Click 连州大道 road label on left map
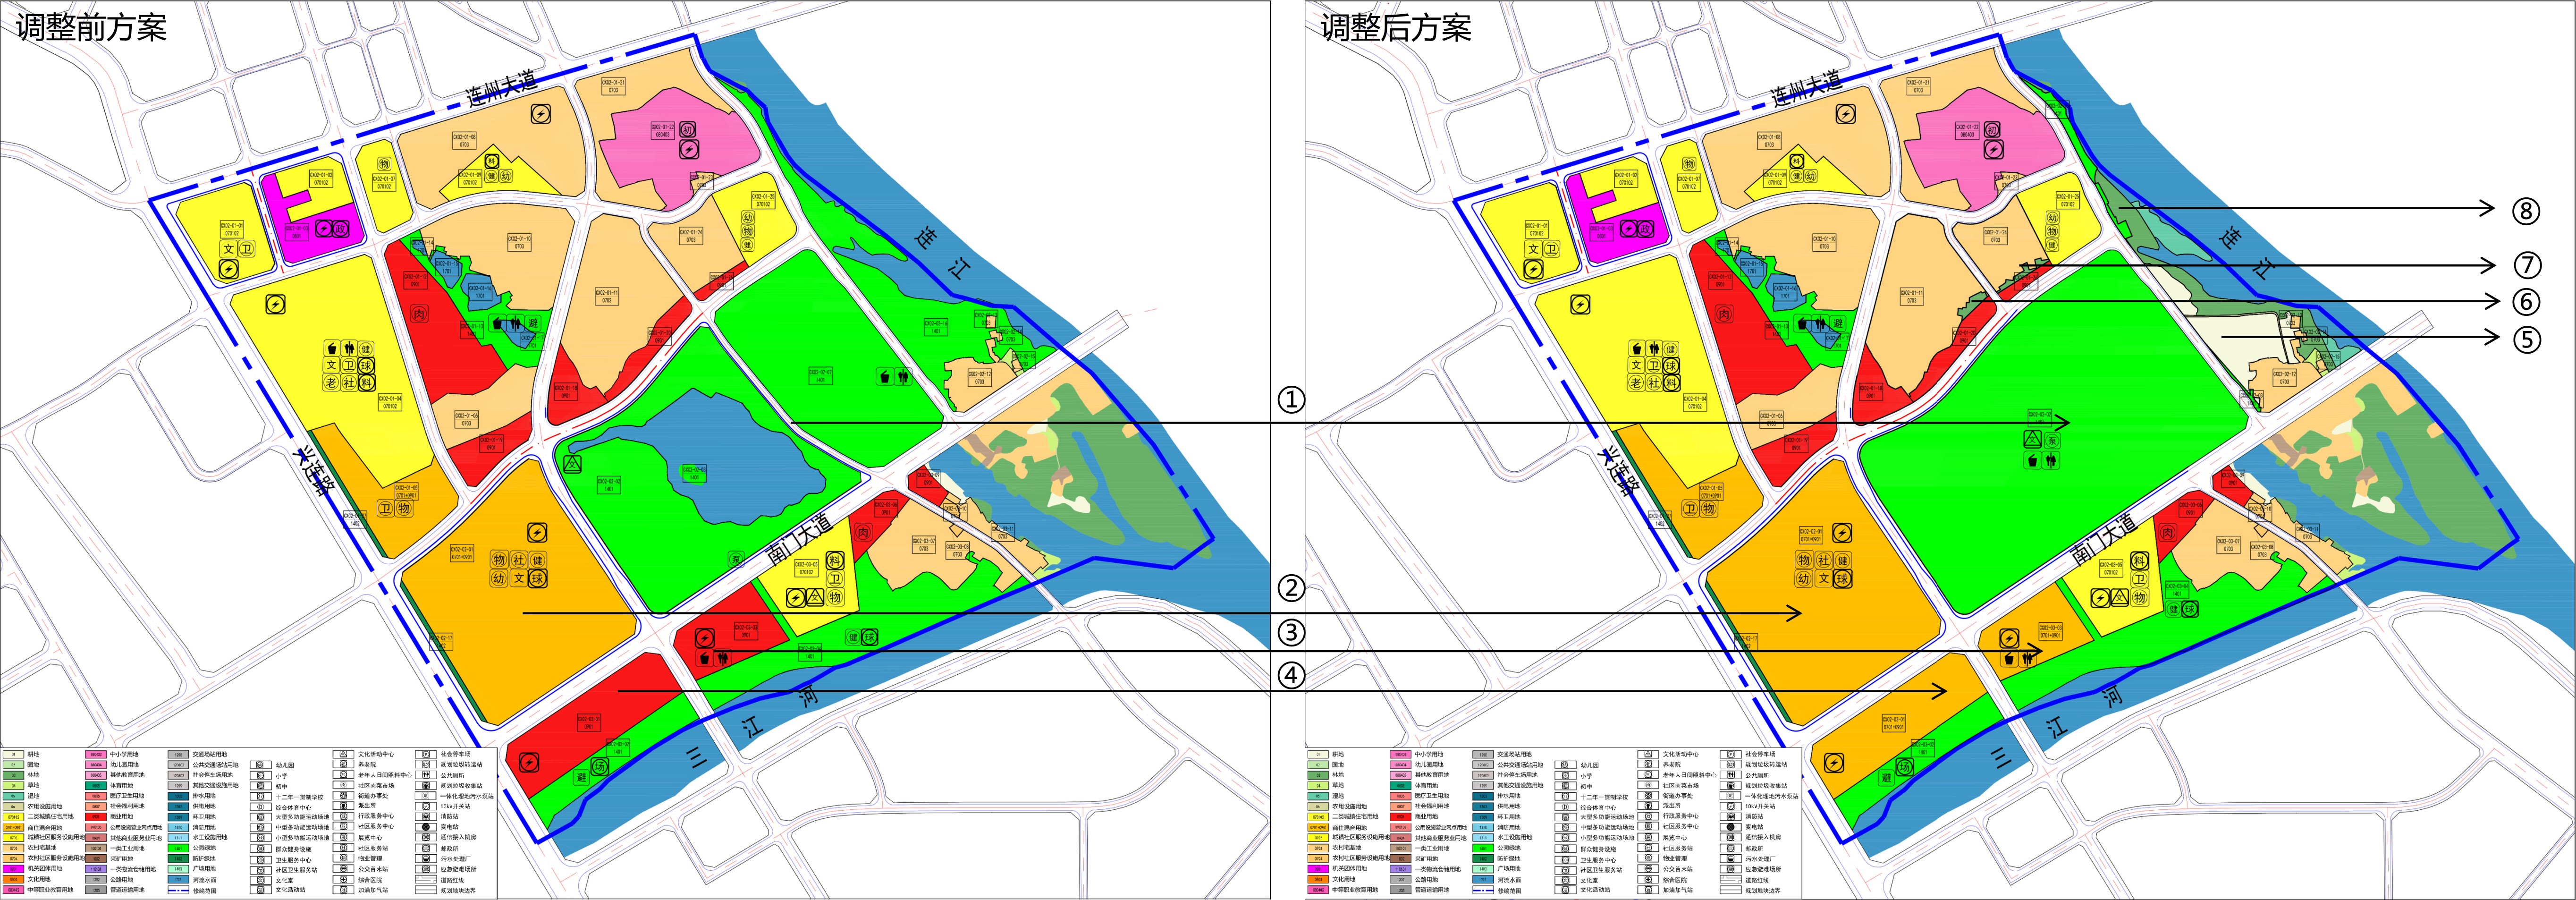Viewport: 2576px width, 900px height. 501,88
